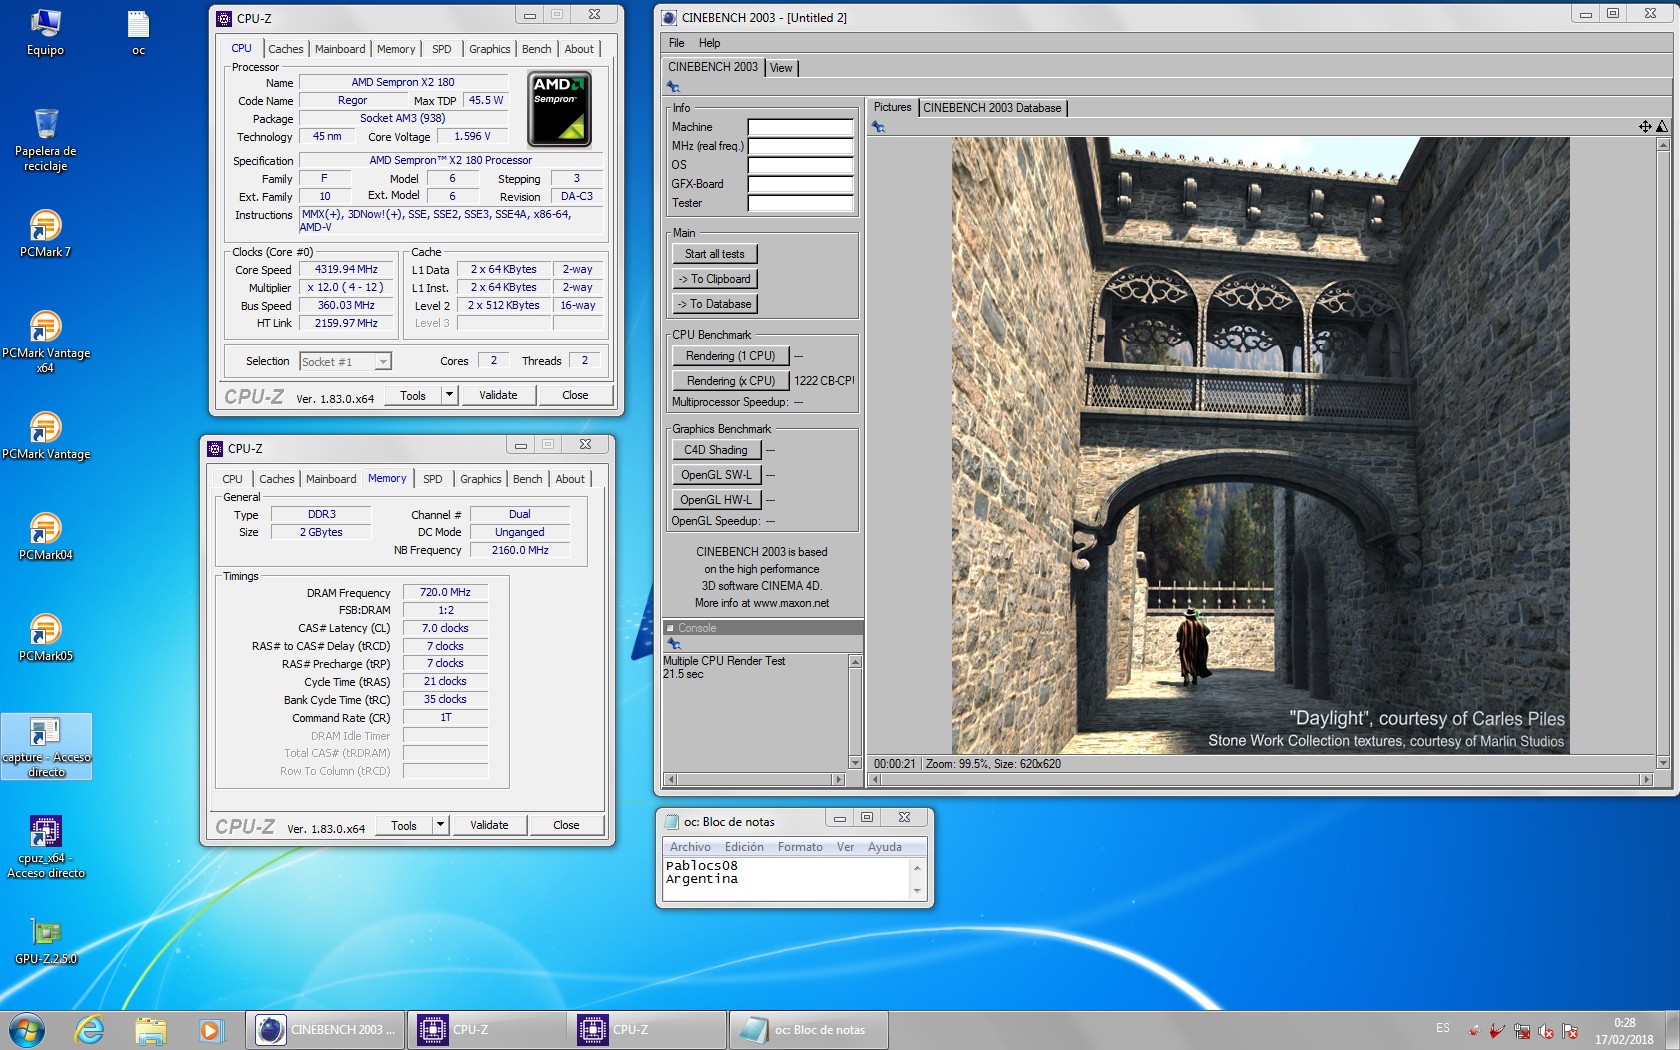1680x1050 pixels.
Task: Click the MHz (real freq.) input field
Action: [x=800, y=146]
